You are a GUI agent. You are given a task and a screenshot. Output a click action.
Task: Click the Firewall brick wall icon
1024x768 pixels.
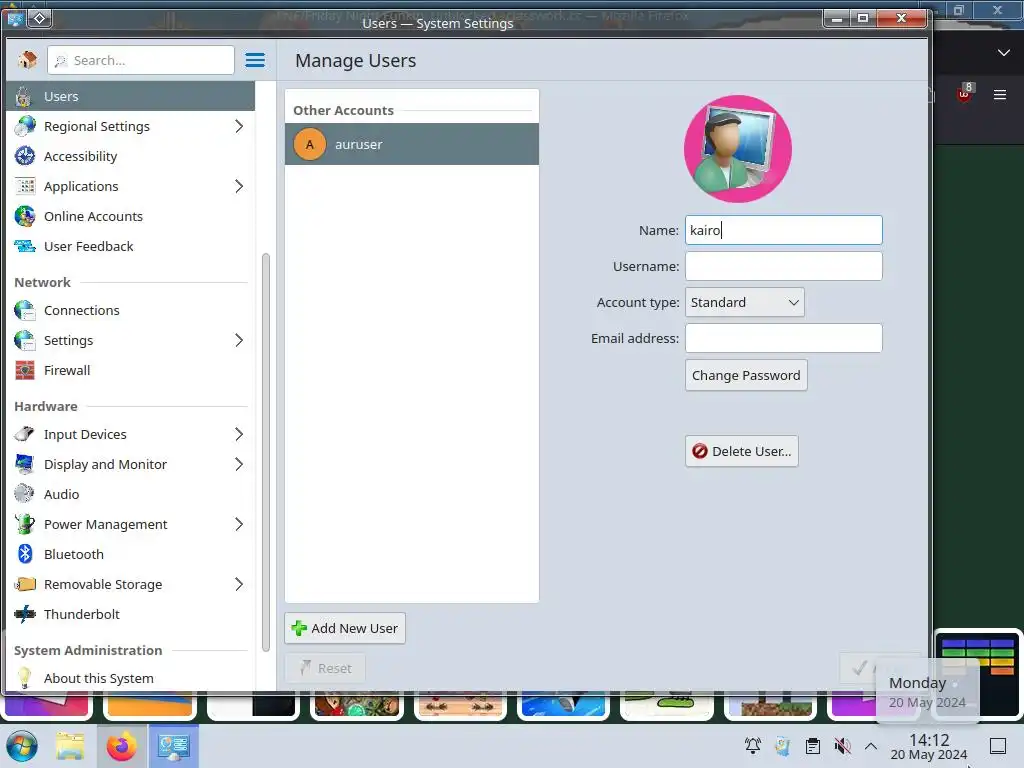(x=24, y=370)
